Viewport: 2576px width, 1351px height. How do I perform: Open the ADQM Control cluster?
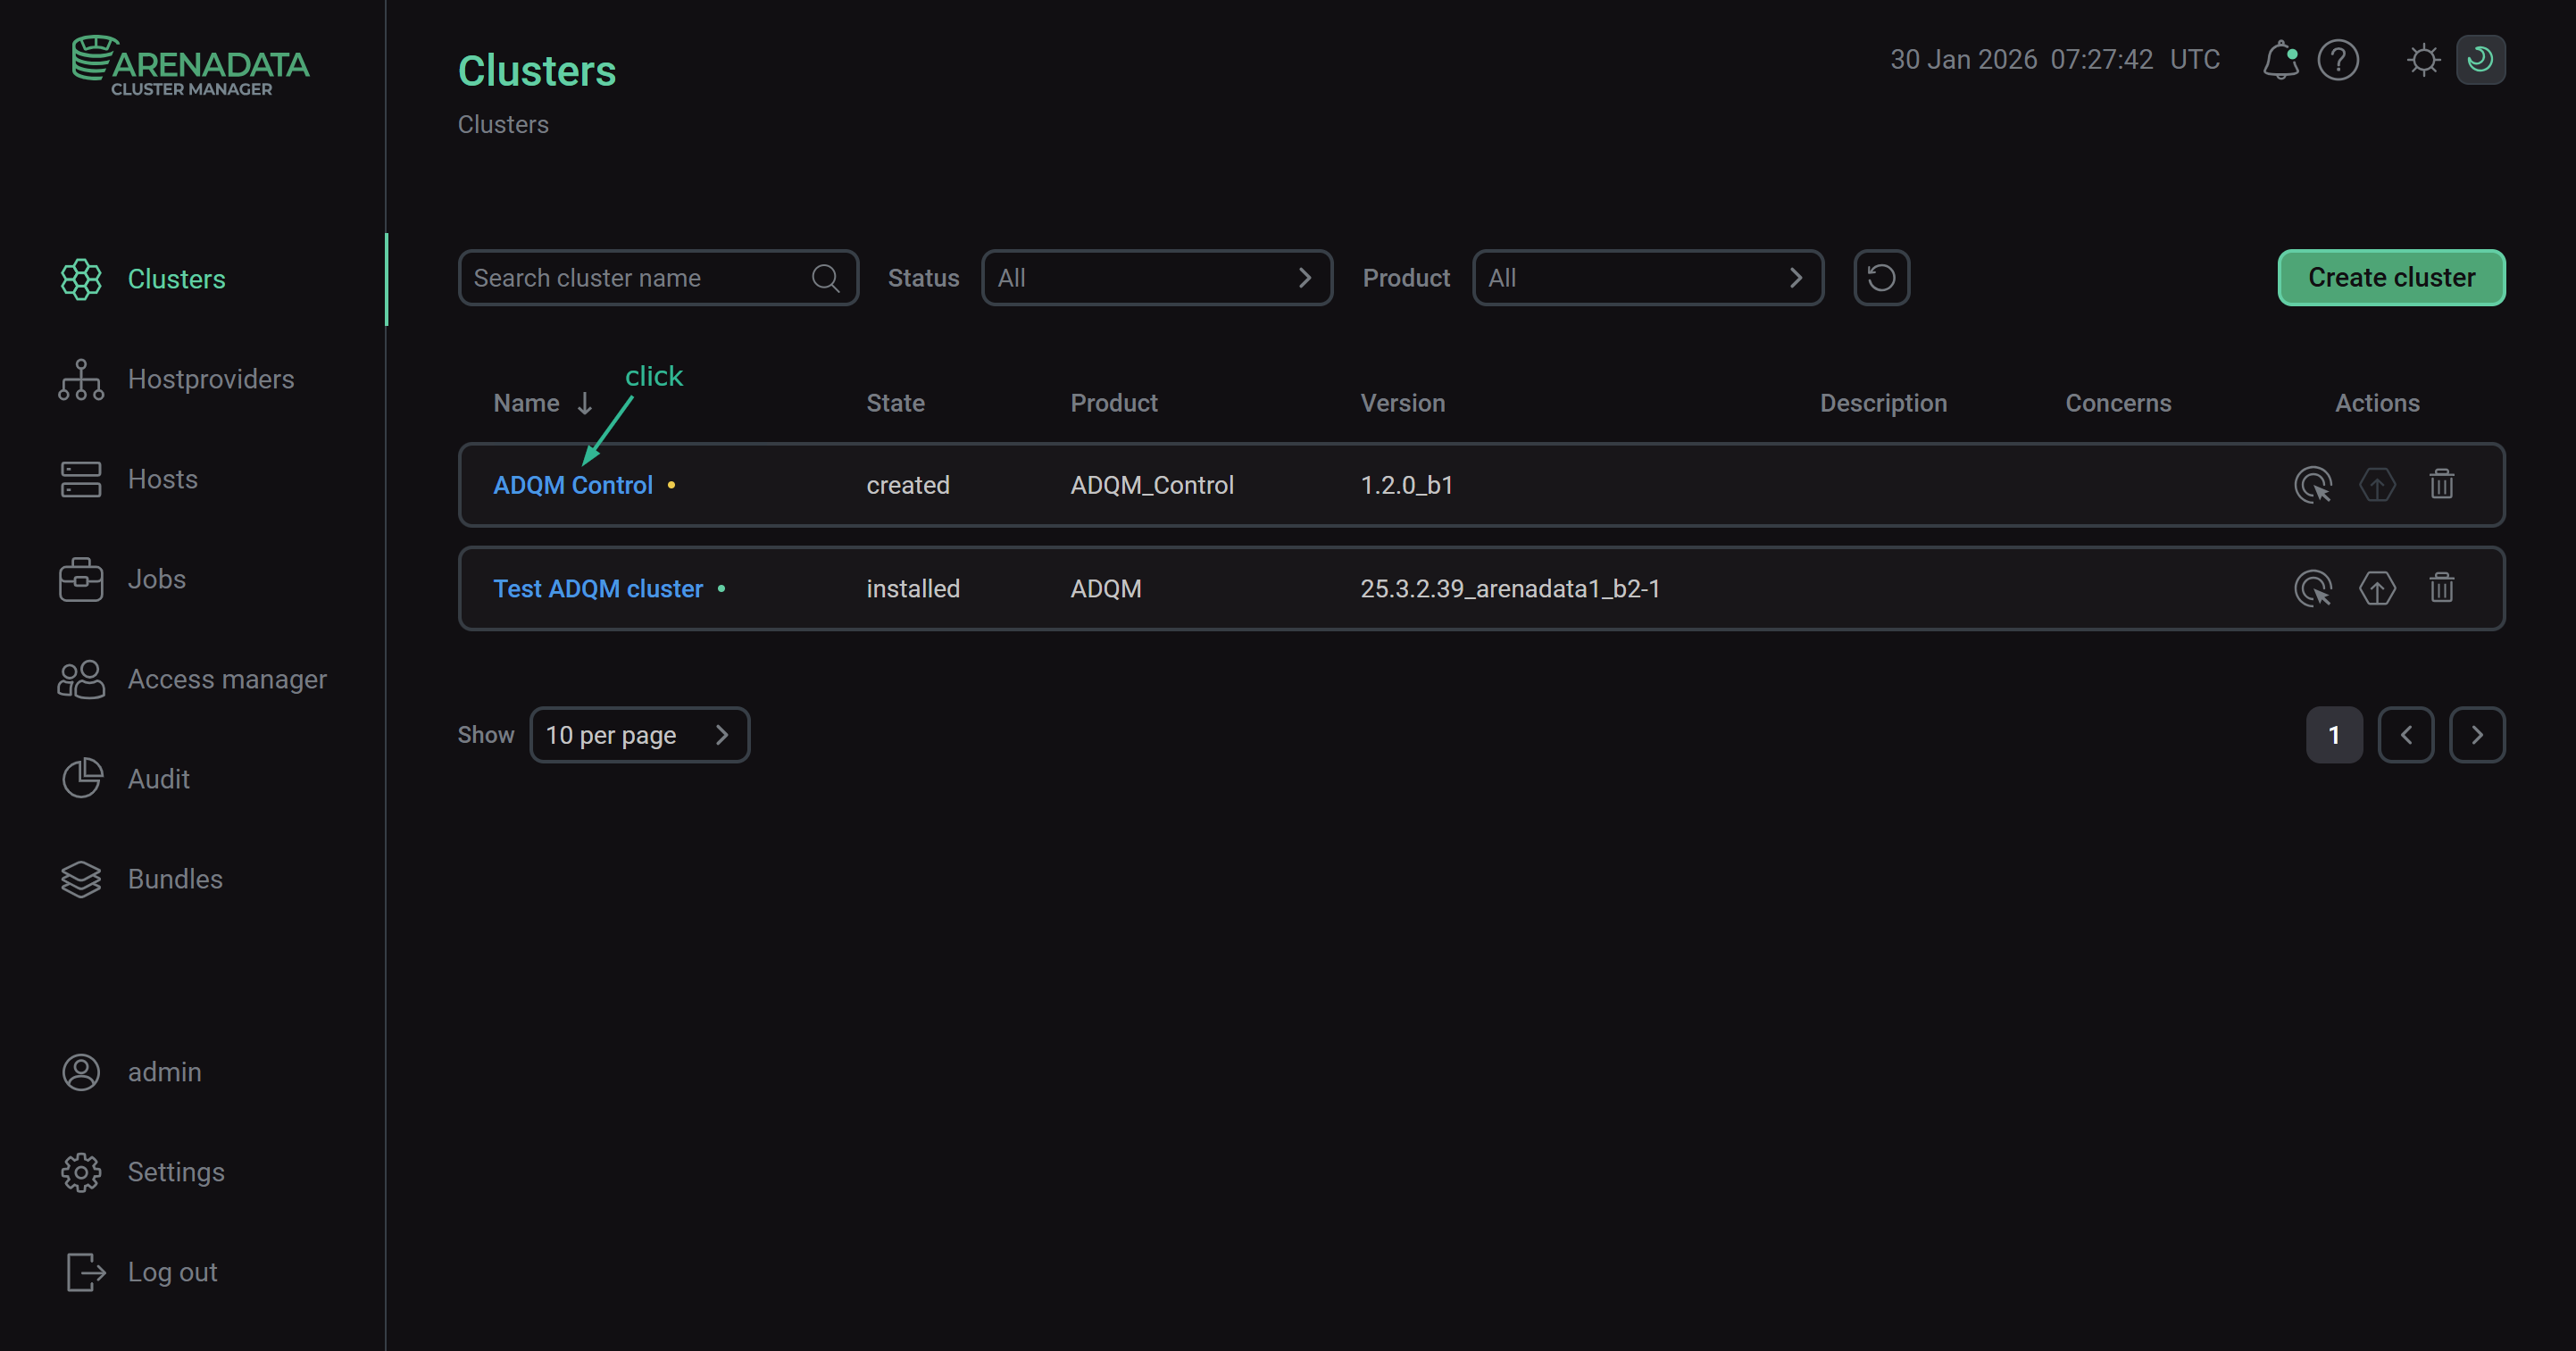pos(573,485)
